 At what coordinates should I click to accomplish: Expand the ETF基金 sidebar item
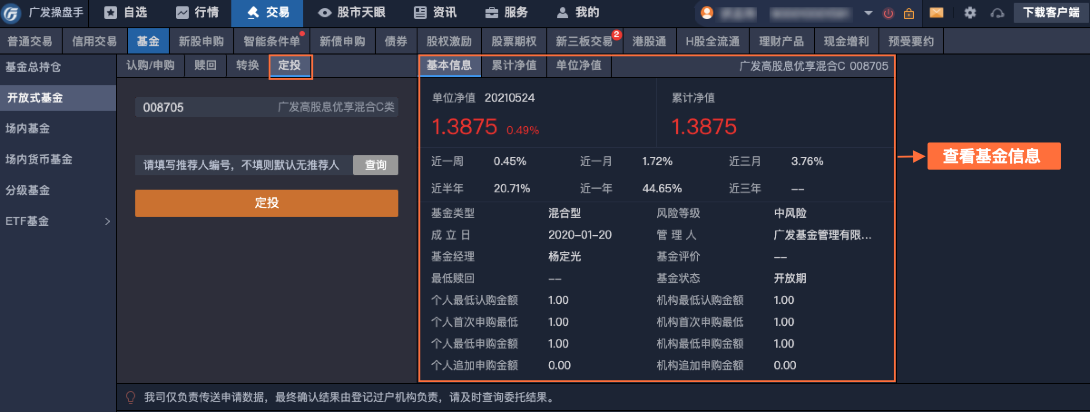[58, 220]
